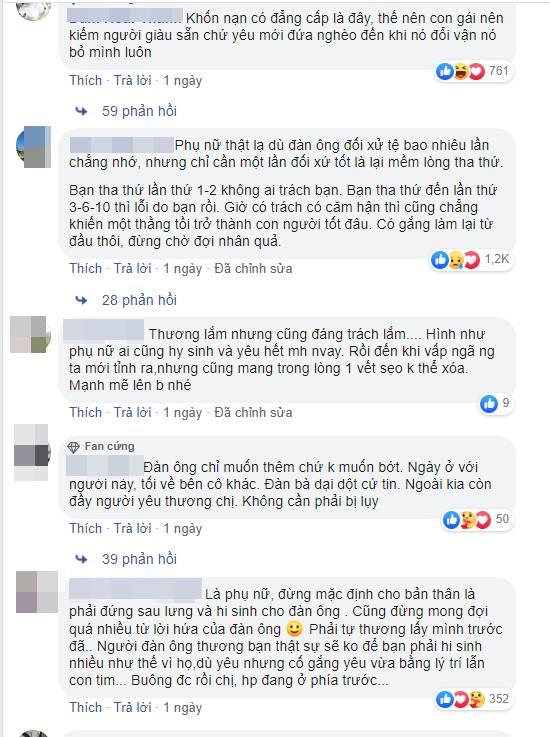The height and width of the screenshot is (737, 550).
Task: Expand the 28 phản hồi replies
Action: [x=139, y=300]
